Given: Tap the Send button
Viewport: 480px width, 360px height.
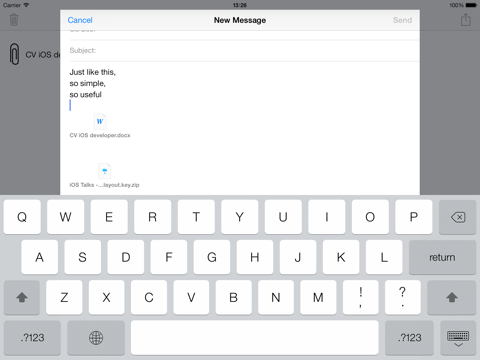Looking at the screenshot, I should [x=402, y=20].
